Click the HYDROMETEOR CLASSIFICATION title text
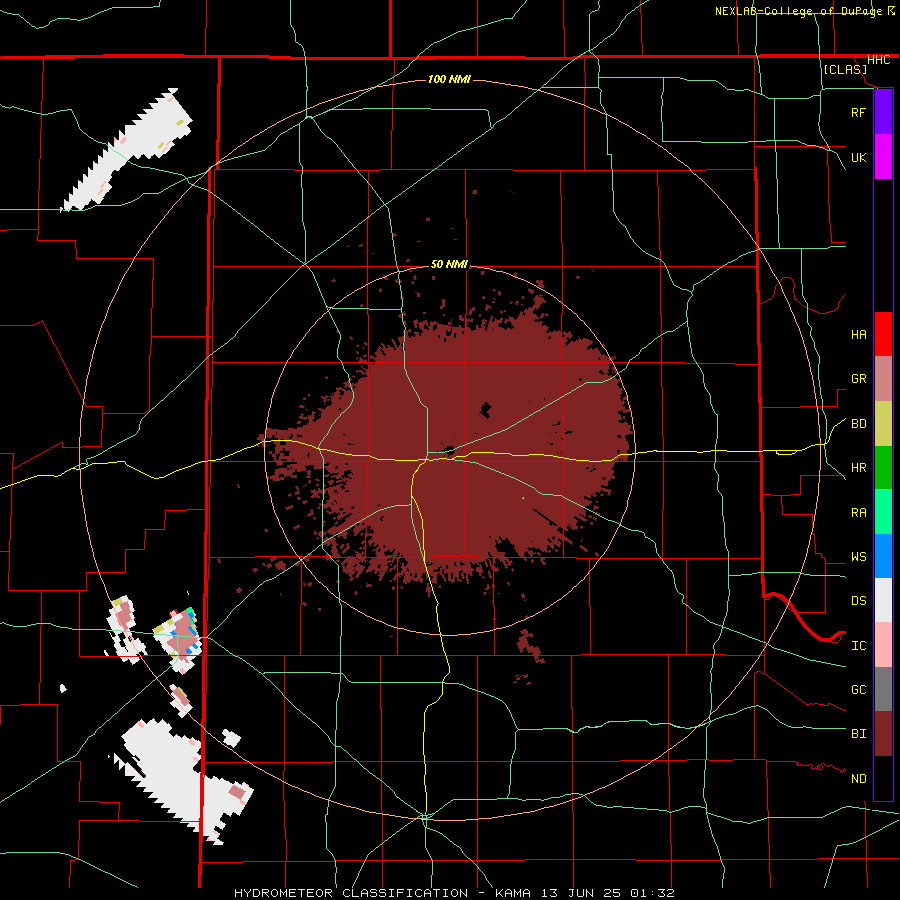The height and width of the screenshot is (900, 900). coord(351,893)
